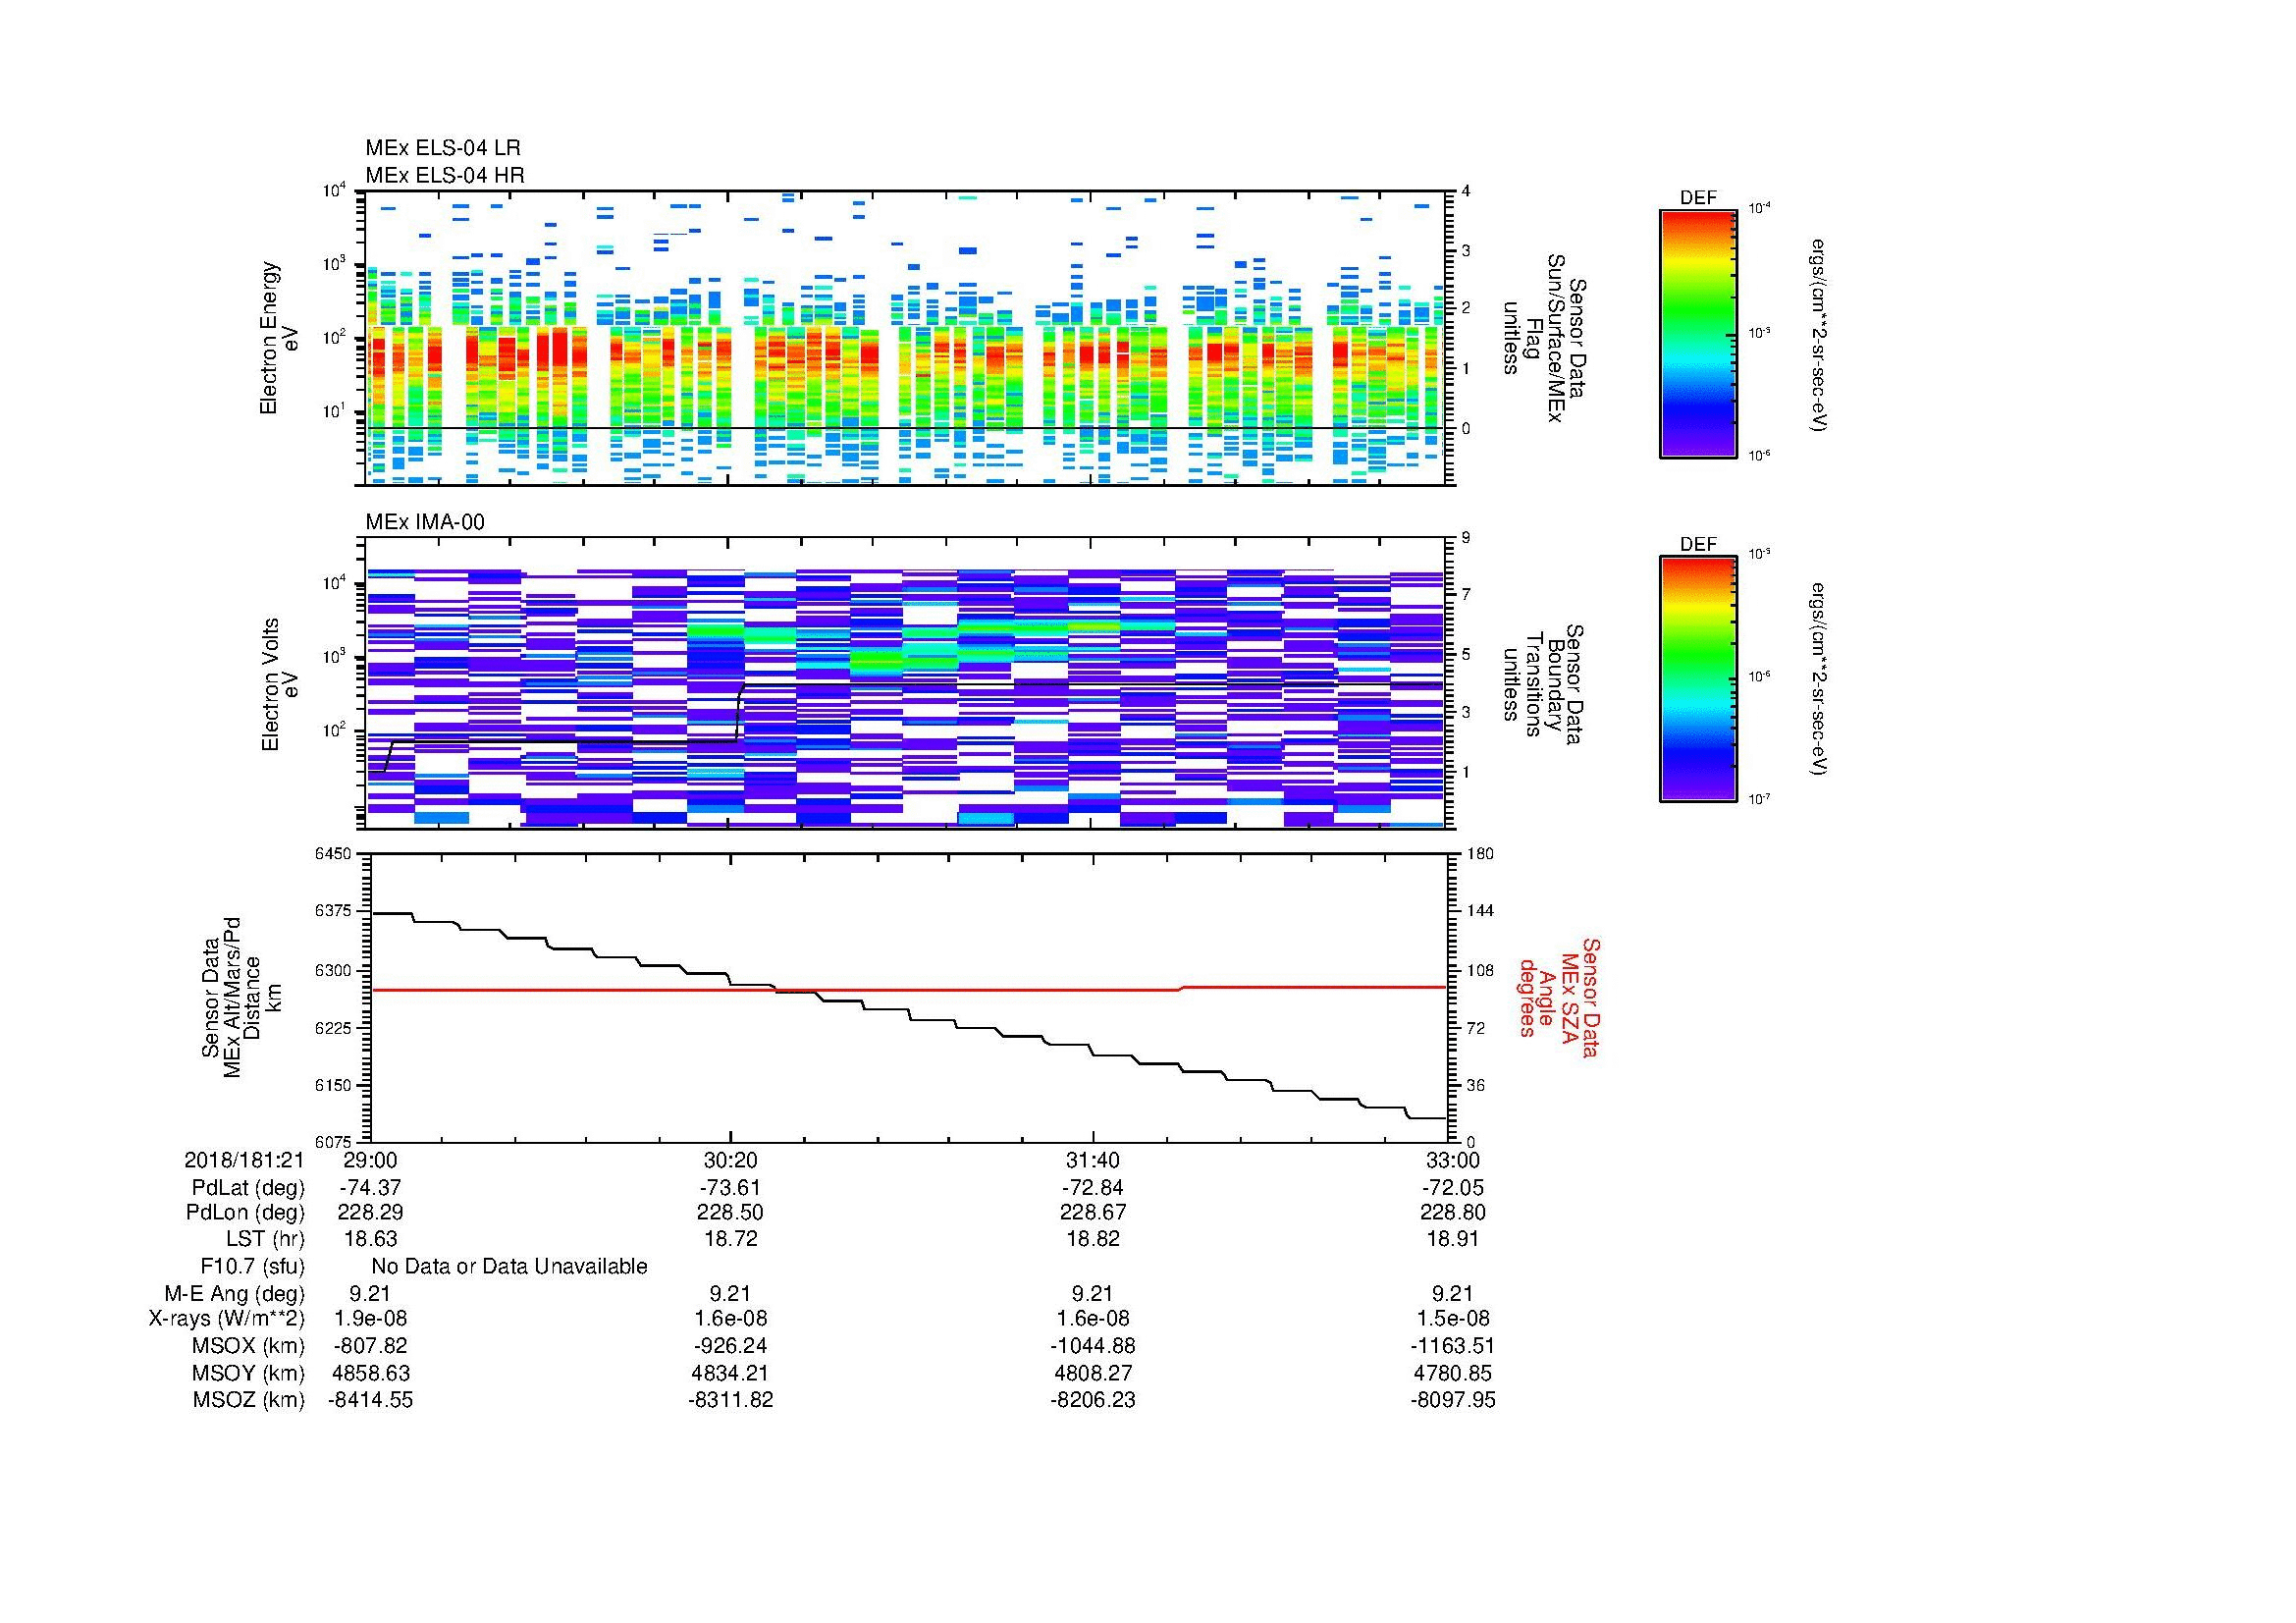Click the 33:00 end time label
2296x1623 pixels.
coord(1453,1161)
